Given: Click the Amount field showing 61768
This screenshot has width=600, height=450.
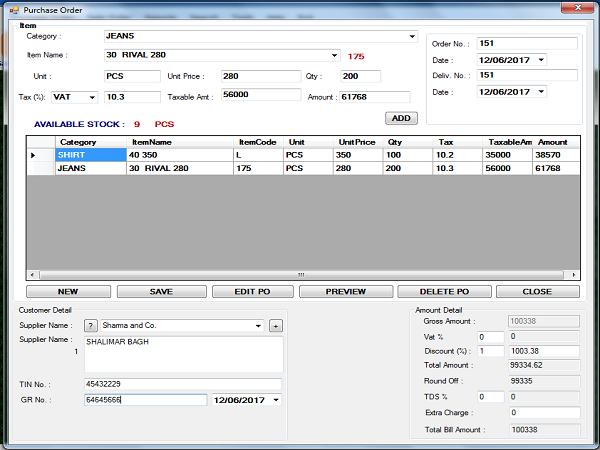Looking at the screenshot, I should tap(375, 97).
